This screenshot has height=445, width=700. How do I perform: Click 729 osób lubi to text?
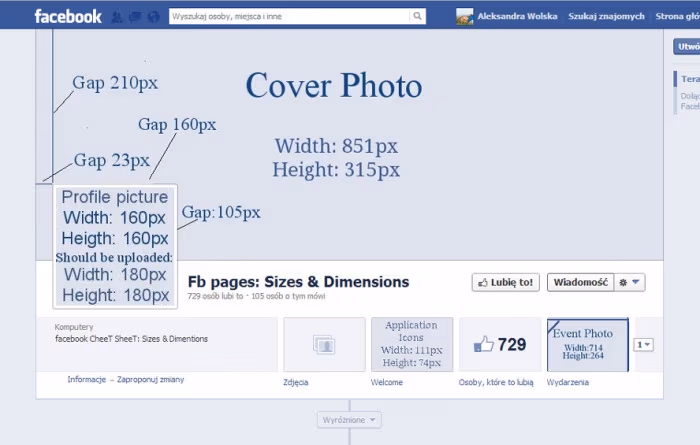215,296
